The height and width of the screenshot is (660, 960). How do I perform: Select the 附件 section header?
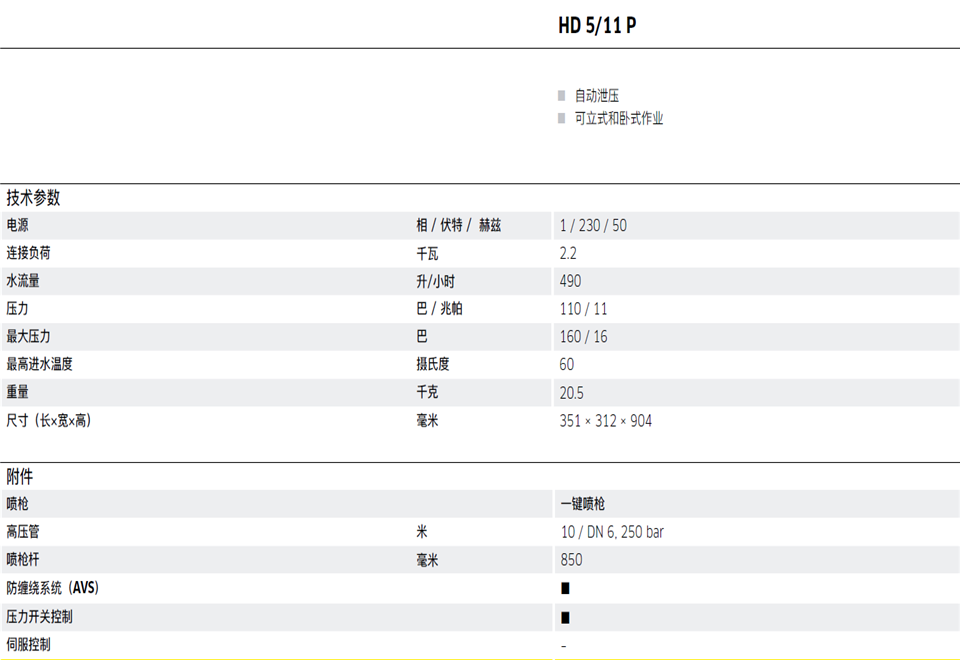tap(20, 476)
